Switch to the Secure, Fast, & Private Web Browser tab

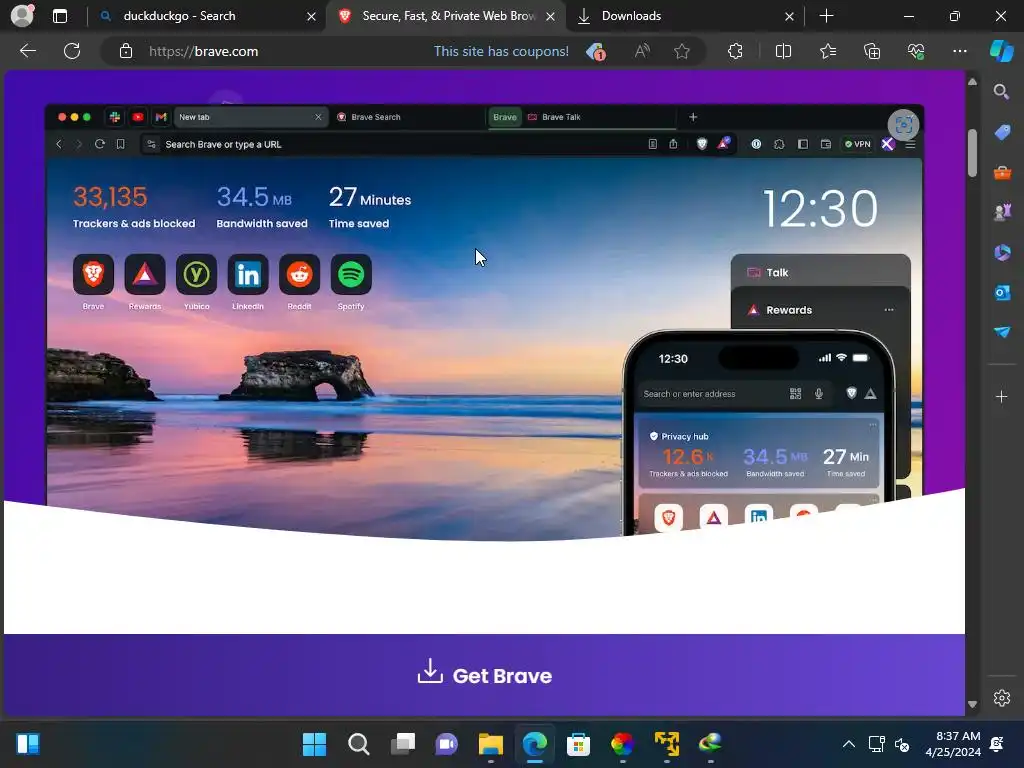[x=447, y=16]
